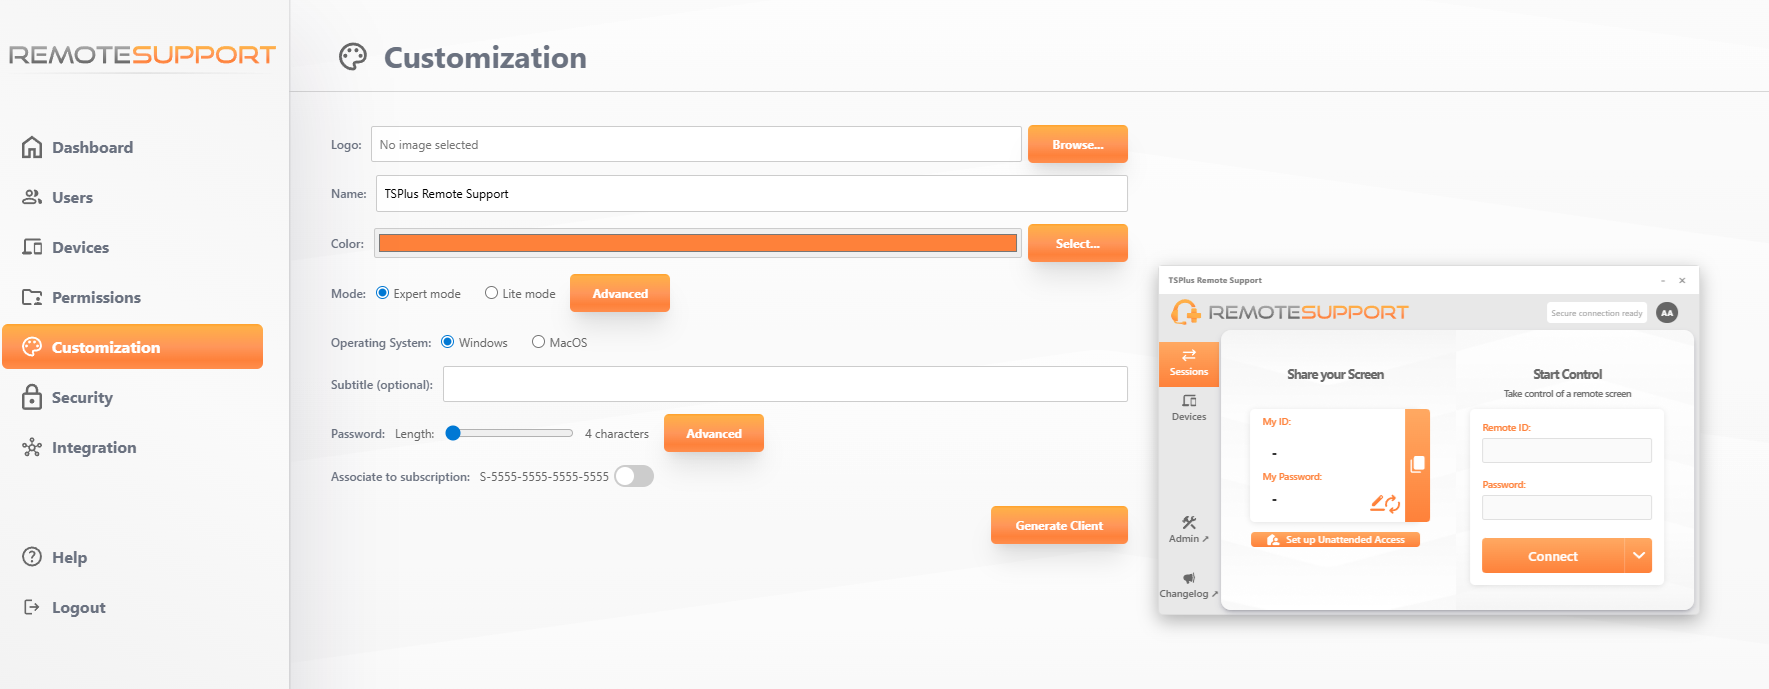Open the Dashboard home icon in sidebar

point(32,147)
